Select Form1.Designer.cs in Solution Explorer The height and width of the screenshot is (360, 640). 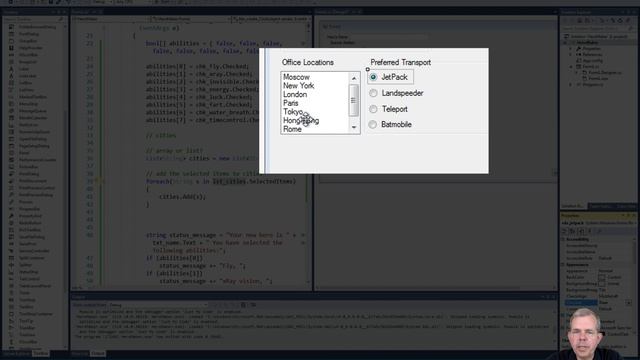(605, 73)
